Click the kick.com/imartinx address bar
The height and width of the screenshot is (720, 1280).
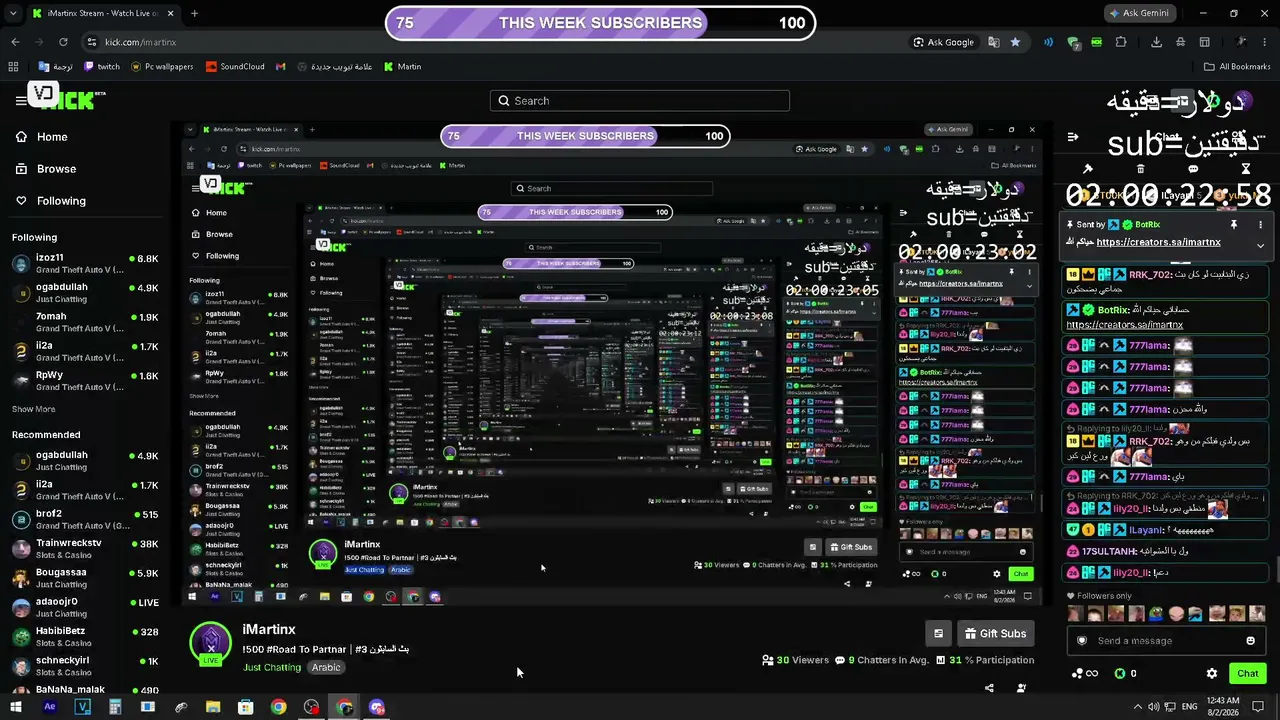140,42
